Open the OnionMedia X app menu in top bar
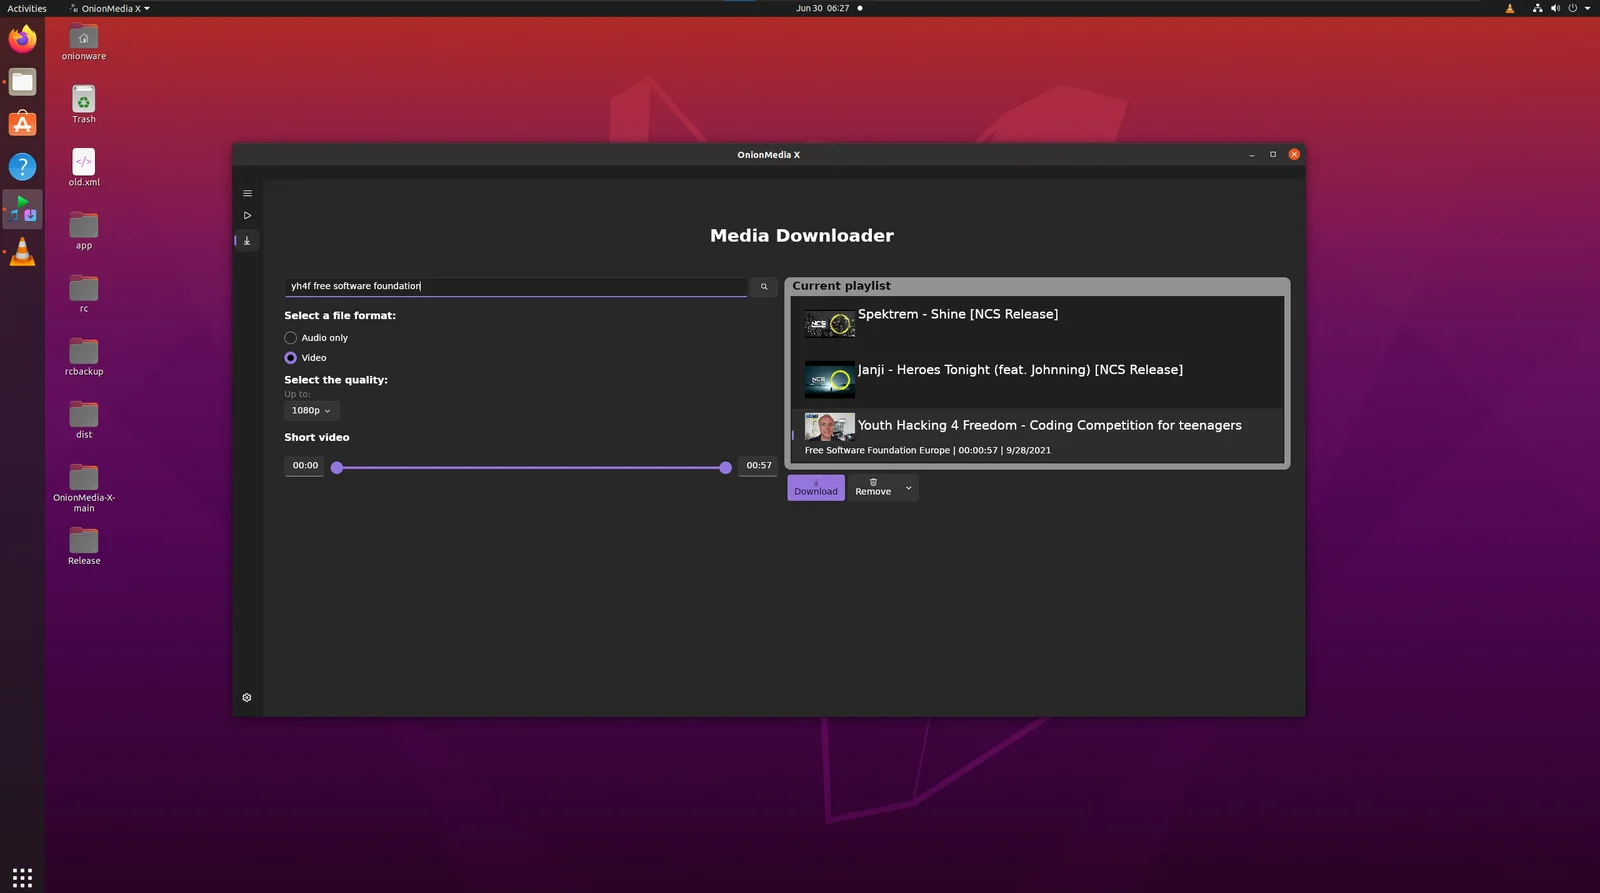The image size is (1600, 893). (x=110, y=8)
